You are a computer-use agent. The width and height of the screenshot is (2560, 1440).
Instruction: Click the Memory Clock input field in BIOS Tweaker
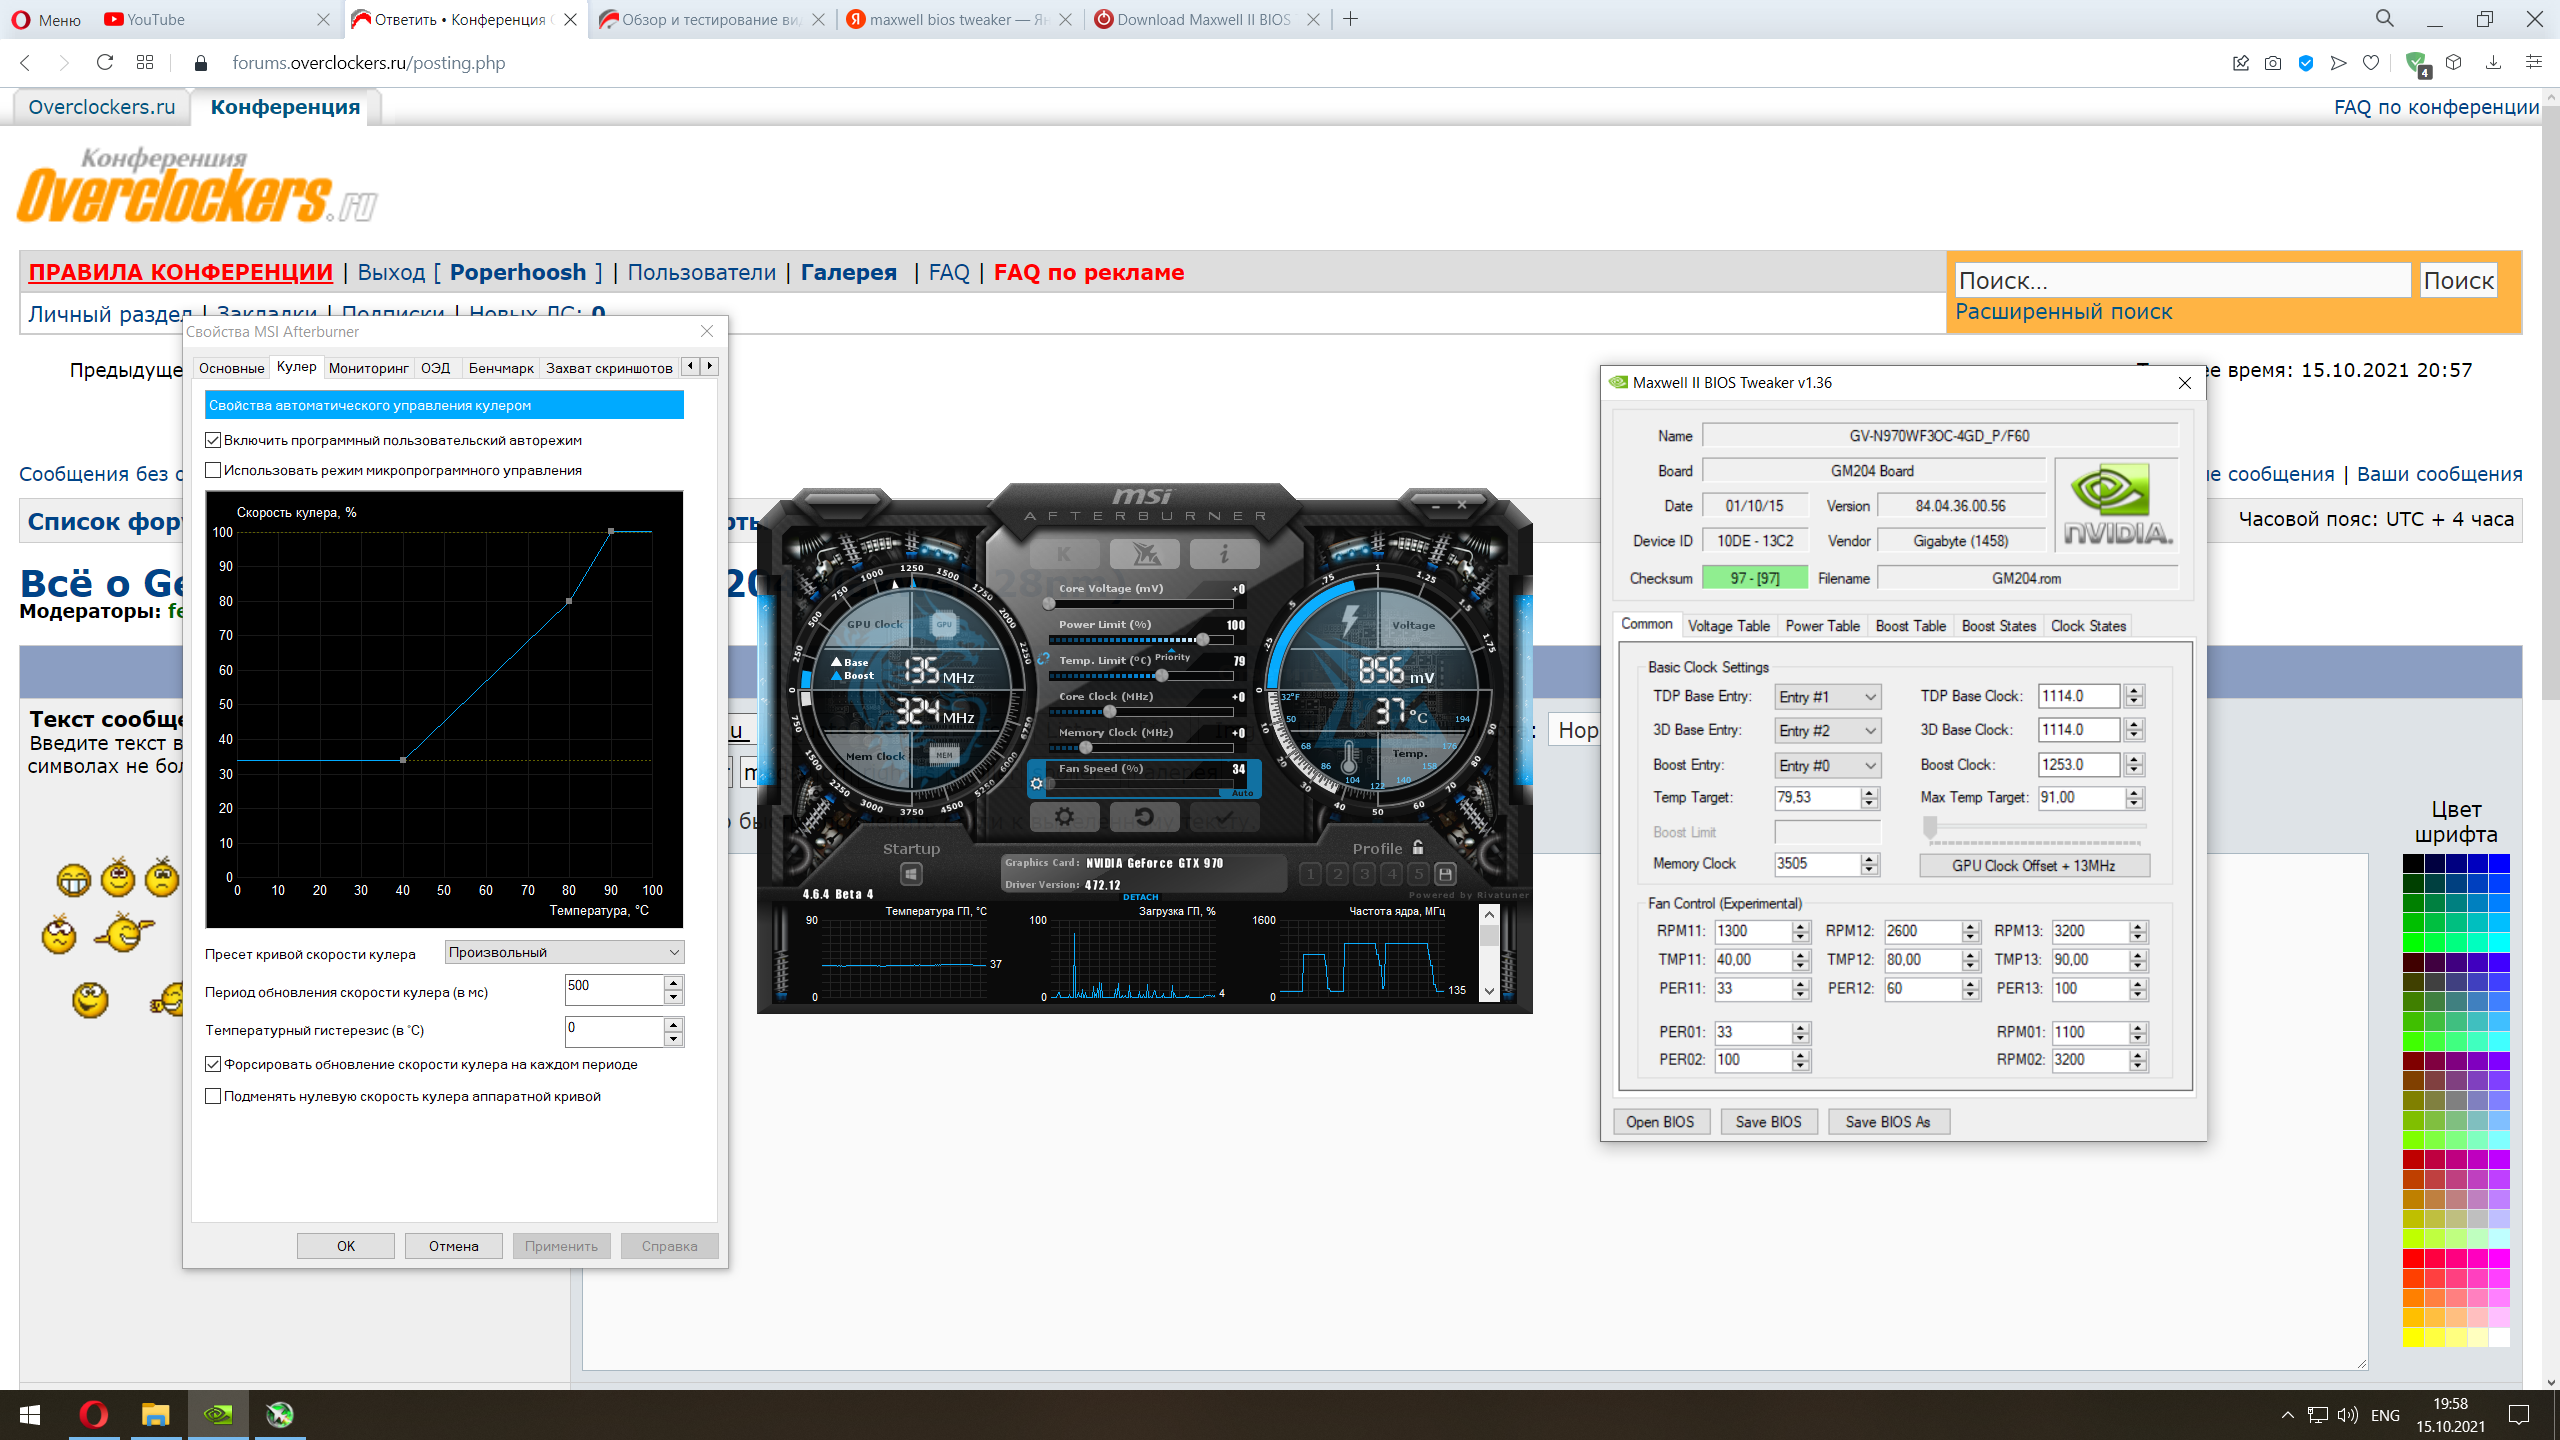coord(1817,864)
